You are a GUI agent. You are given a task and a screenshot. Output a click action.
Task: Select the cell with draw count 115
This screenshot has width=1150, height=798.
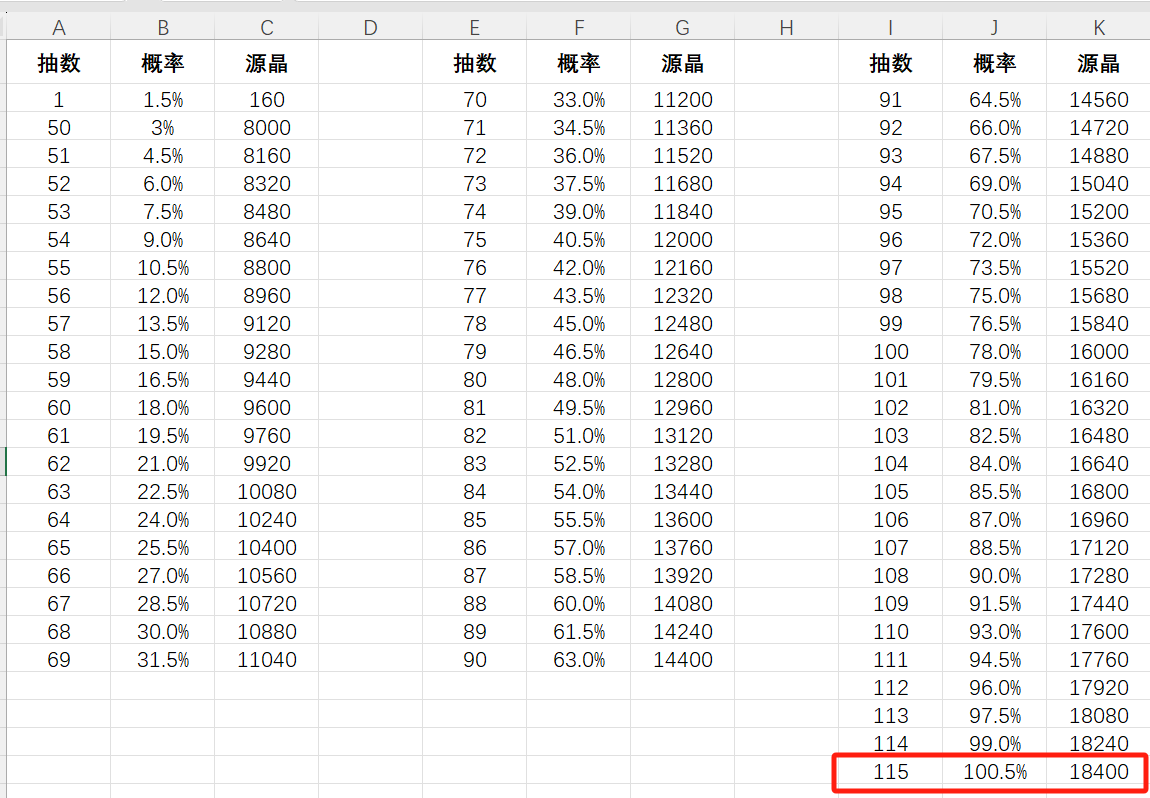pos(890,771)
